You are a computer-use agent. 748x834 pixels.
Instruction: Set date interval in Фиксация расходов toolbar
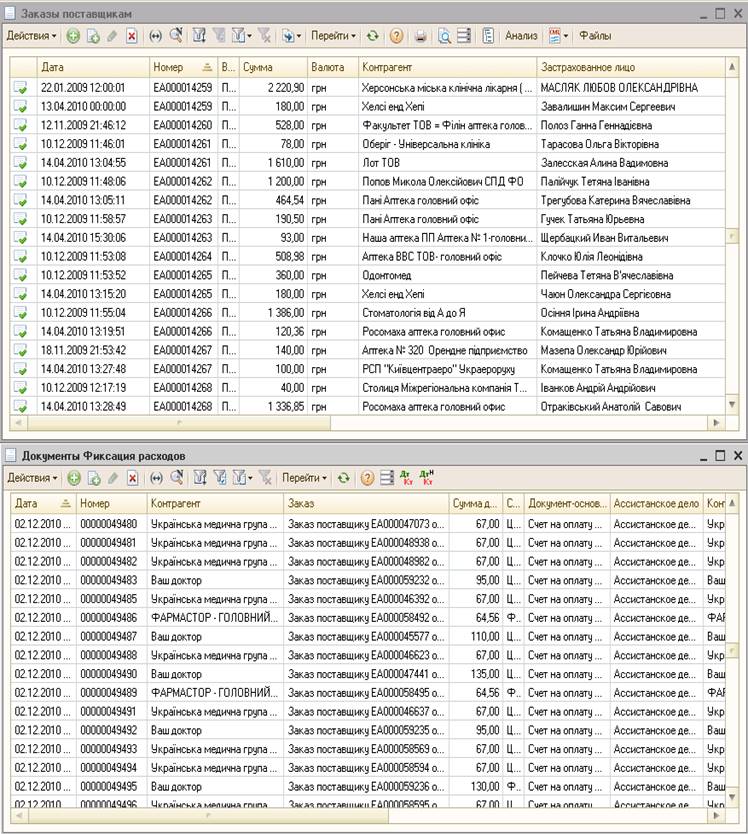point(156,478)
